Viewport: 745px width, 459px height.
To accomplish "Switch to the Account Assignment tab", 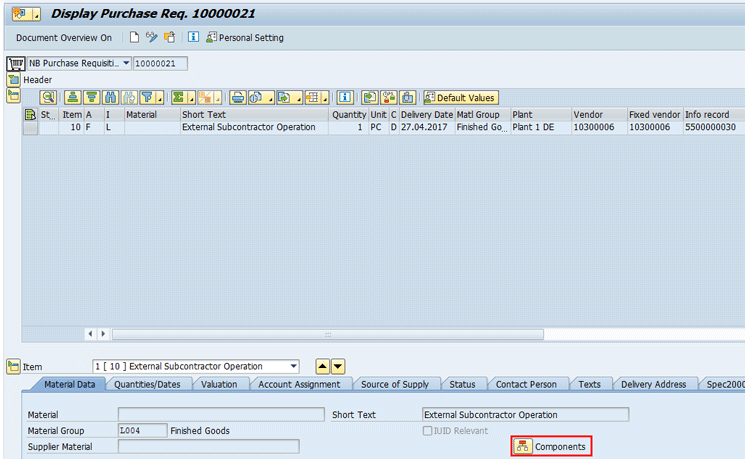I will click(x=300, y=384).
